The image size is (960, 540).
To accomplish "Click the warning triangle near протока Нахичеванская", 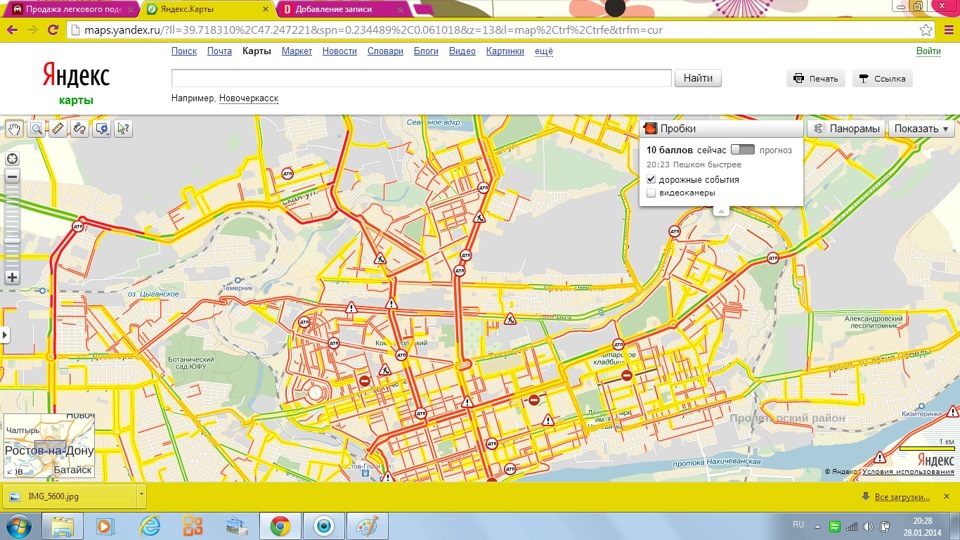I will tap(880, 457).
